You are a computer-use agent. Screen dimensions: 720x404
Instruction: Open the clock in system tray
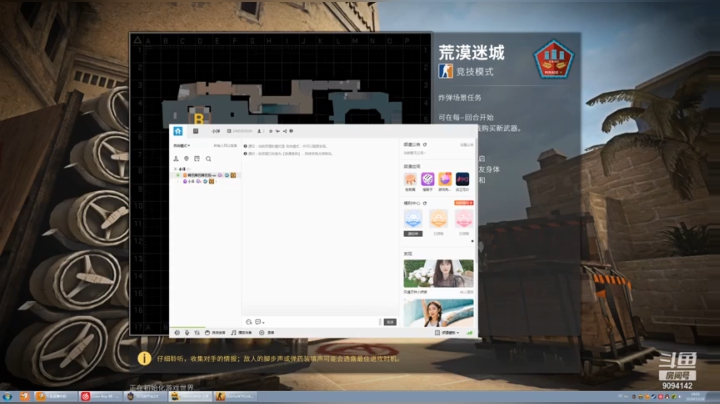point(696,396)
